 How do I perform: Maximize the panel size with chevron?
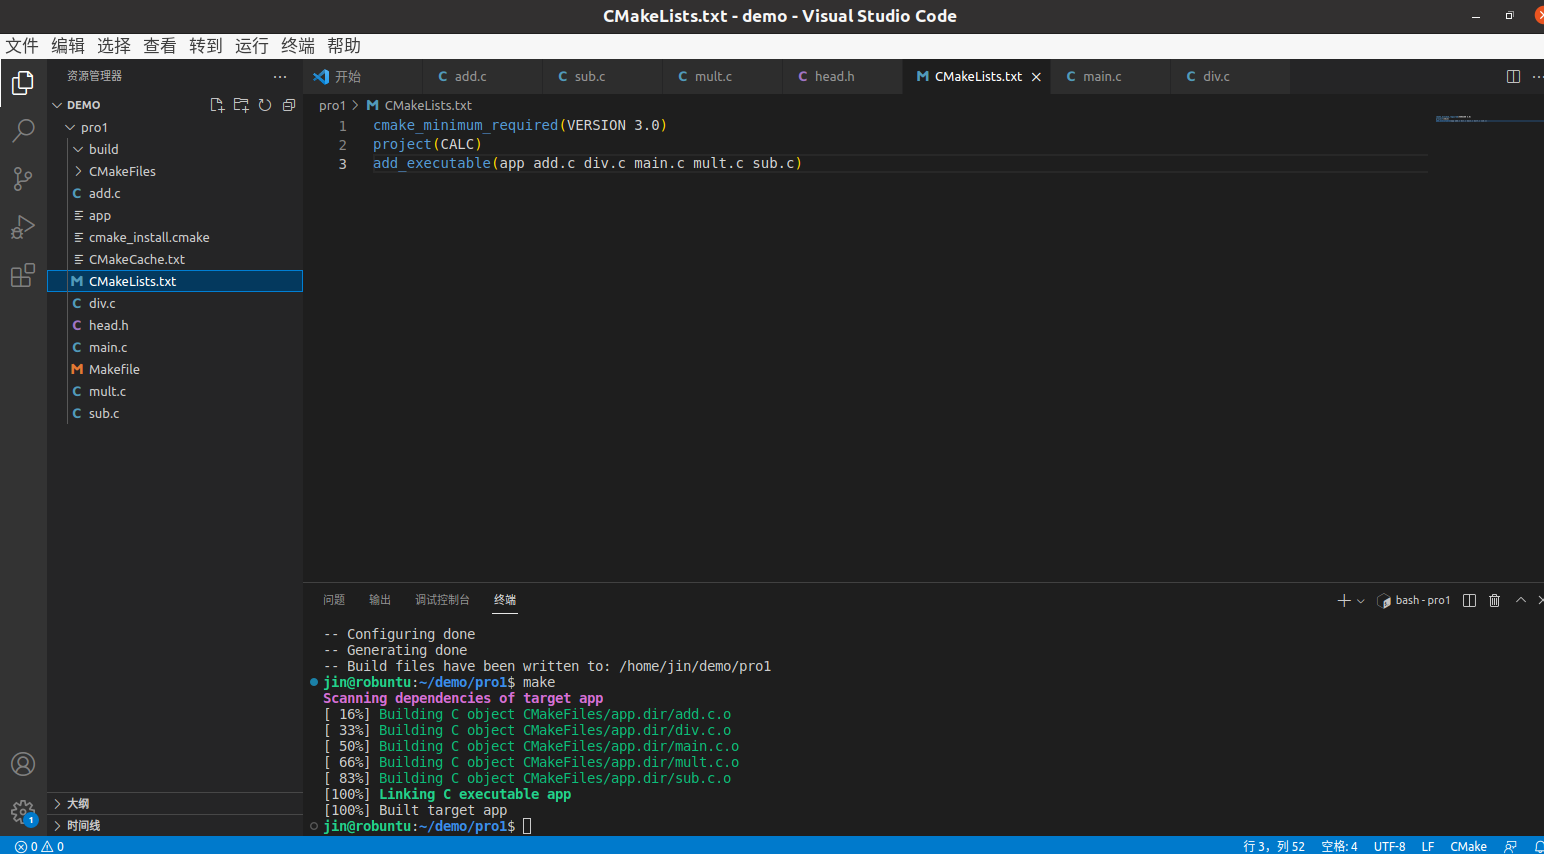pos(1520,600)
